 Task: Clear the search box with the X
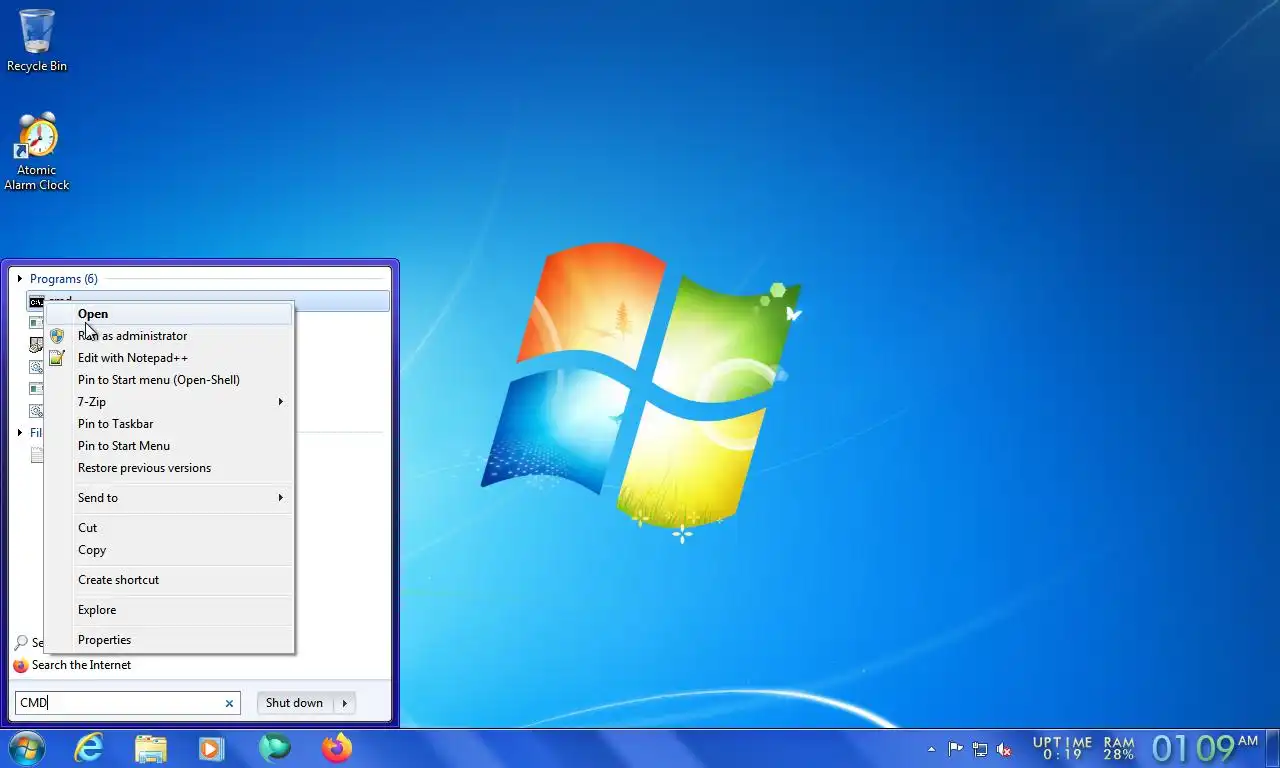click(x=229, y=703)
